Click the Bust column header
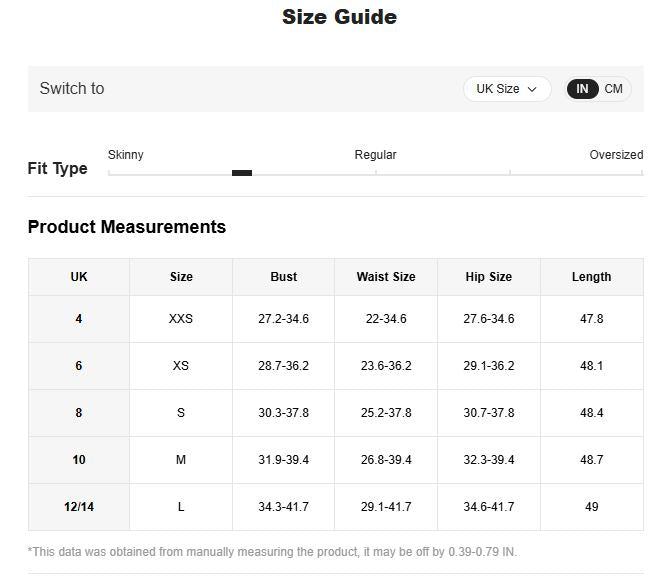Viewport: 672px width, 585px height. click(284, 277)
